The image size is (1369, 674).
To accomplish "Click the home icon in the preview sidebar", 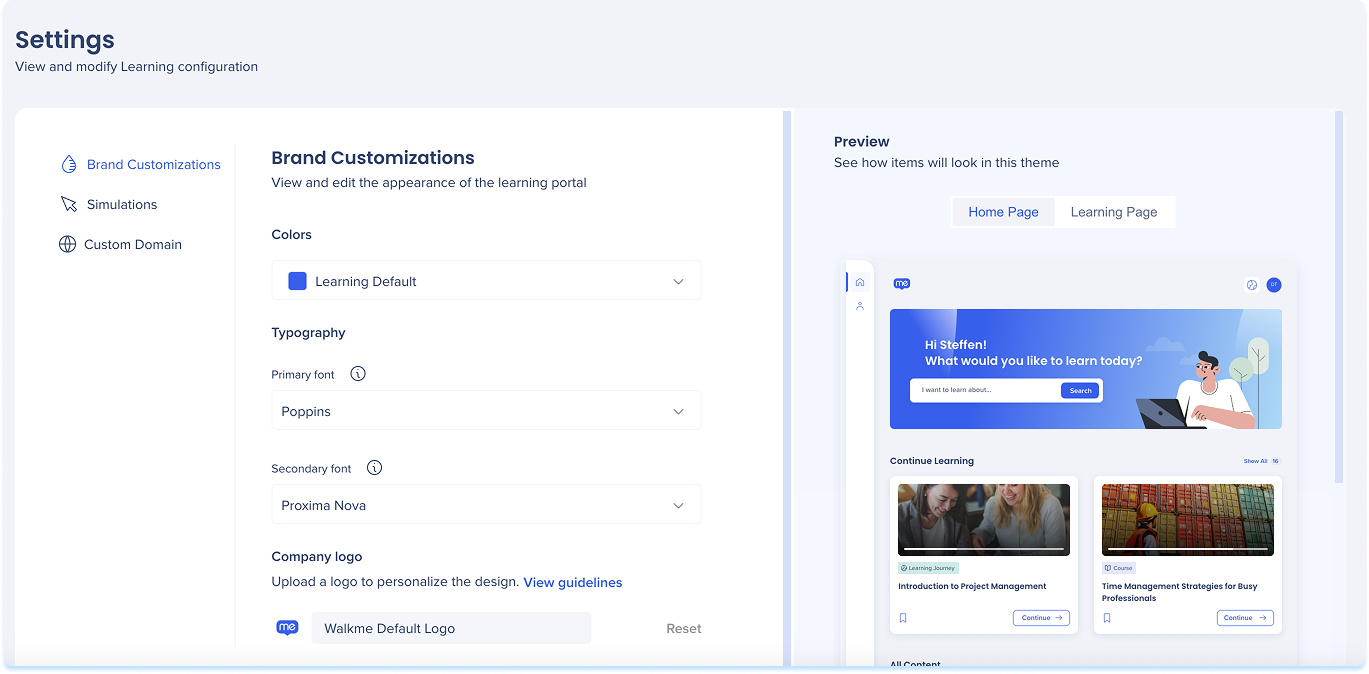I will [860, 283].
